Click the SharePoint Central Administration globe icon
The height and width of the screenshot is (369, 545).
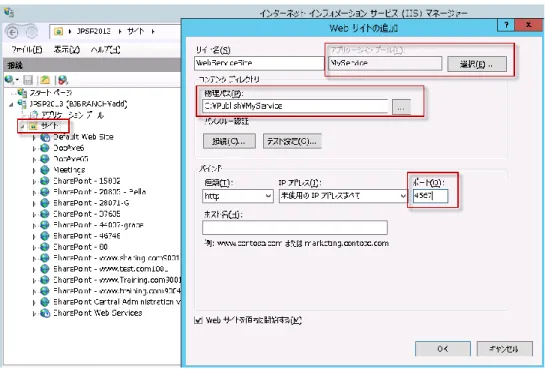click(x=45, y=302)
